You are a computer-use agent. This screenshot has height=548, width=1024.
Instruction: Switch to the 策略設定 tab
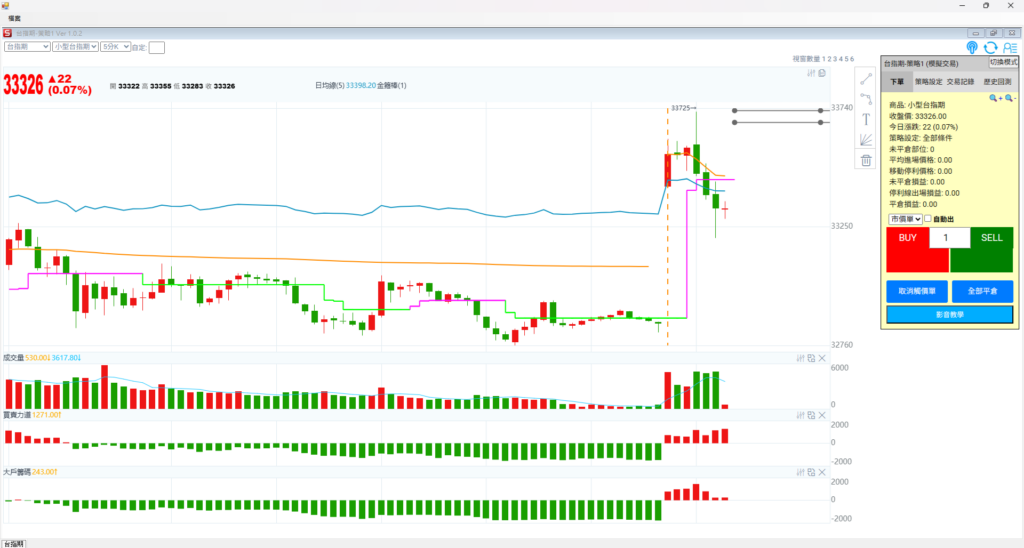pos(929,81)
